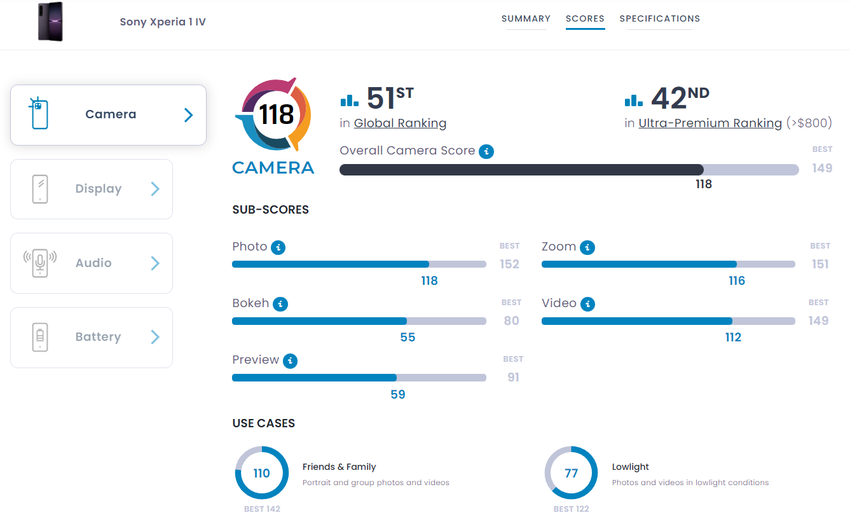Click the info icon beside Overall Camera Score
850x522 pixels.
(x=486, y=151)
